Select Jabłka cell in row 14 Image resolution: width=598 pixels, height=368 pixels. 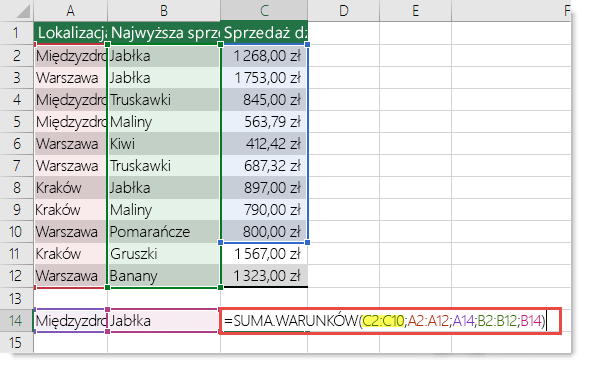pos(164,320)
